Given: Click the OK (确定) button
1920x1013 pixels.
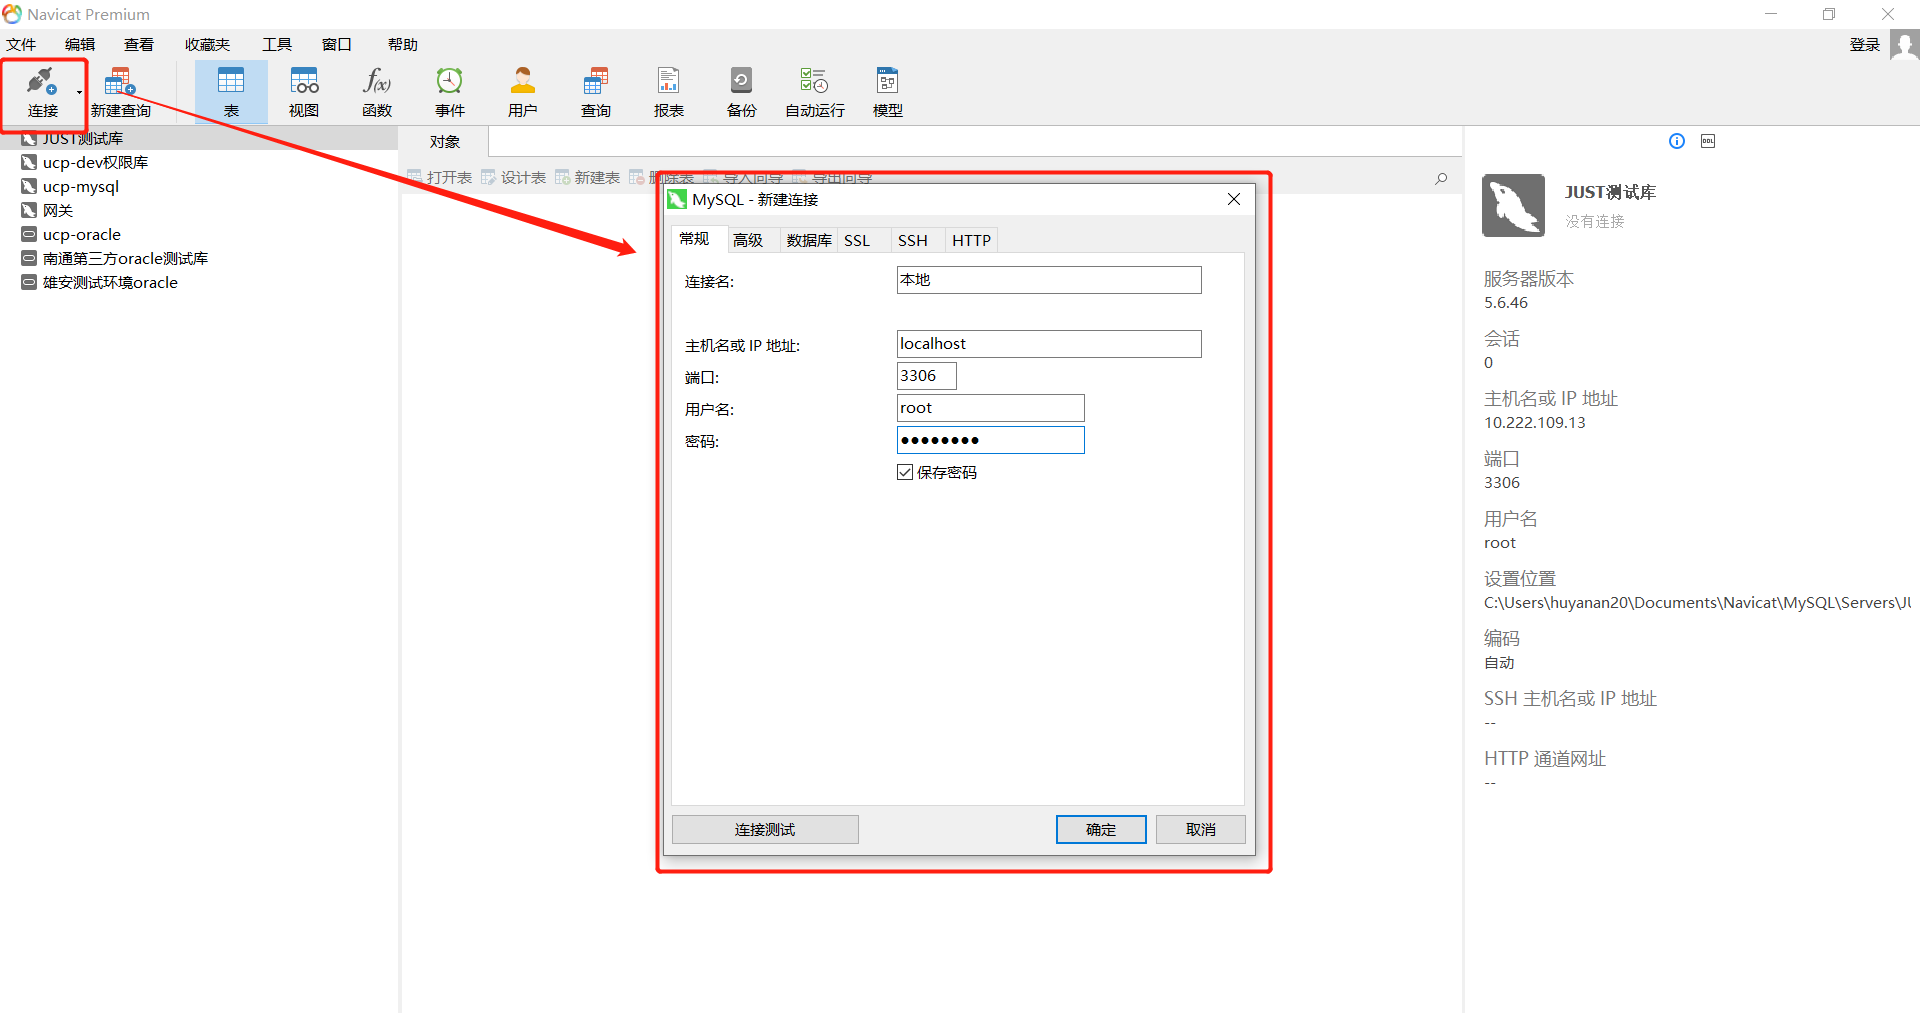Looking at the screenshot, I should coord(1101,829).
